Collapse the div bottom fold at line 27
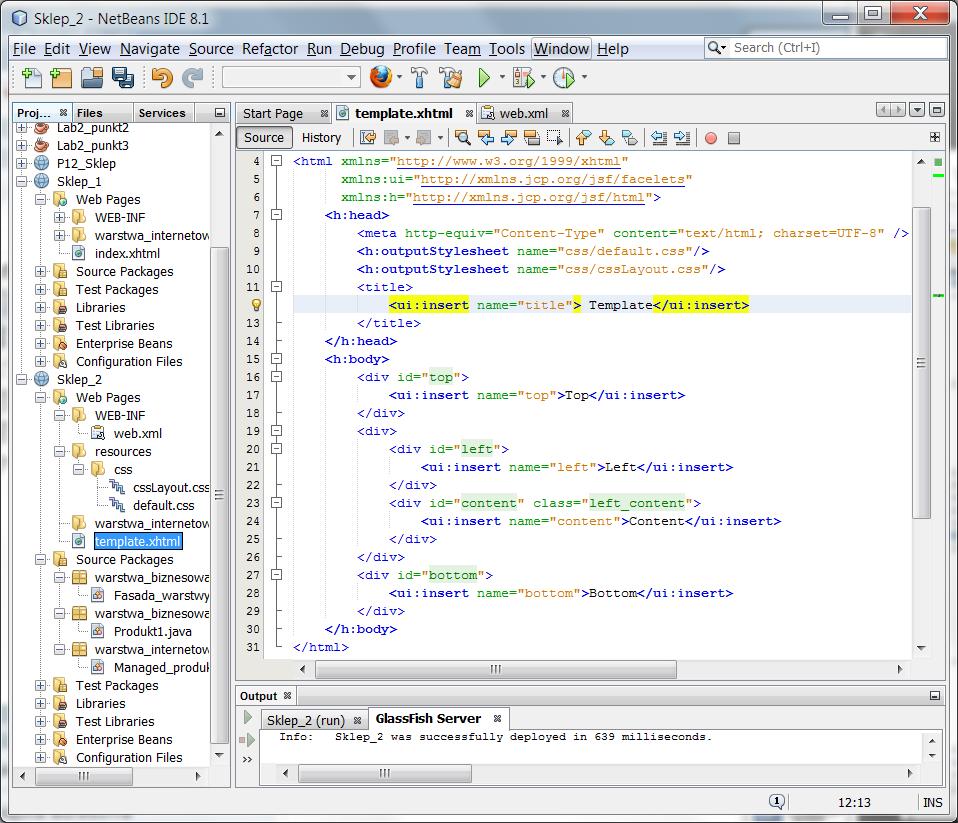The image size is (958, 823). coord(277,574)
